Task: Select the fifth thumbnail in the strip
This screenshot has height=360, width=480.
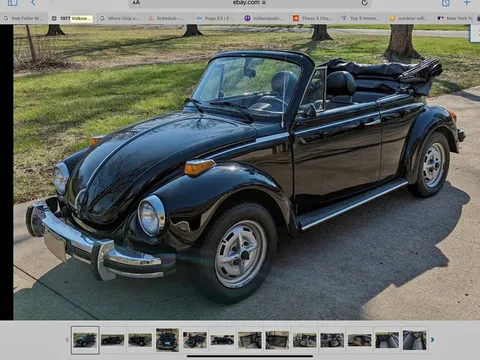Action: [x=195, y=340]
